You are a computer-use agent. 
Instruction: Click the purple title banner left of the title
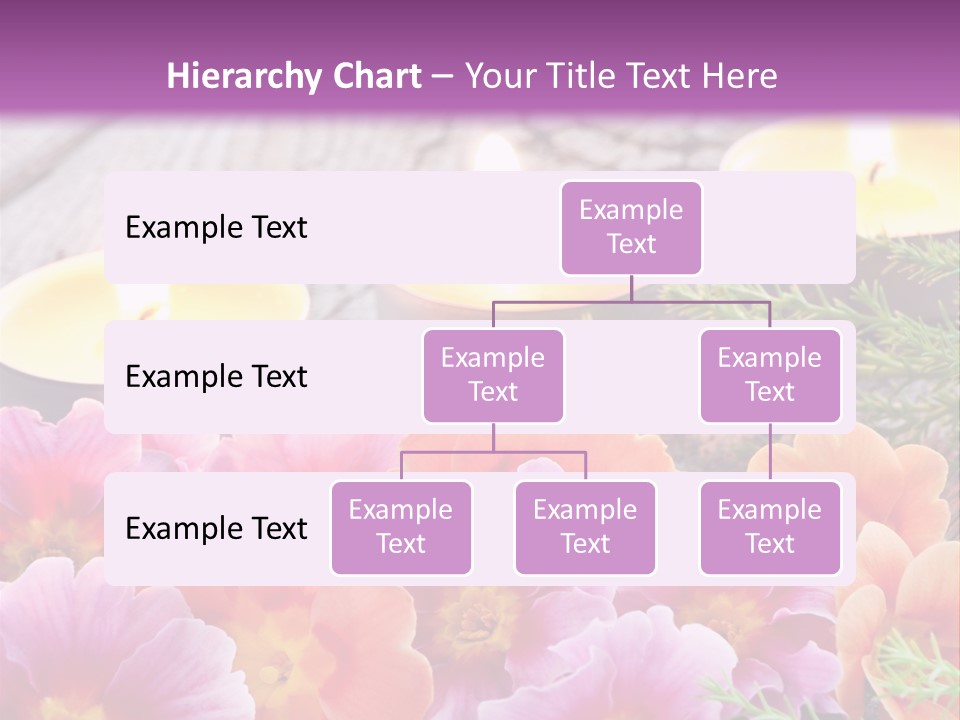coord(80,70)
